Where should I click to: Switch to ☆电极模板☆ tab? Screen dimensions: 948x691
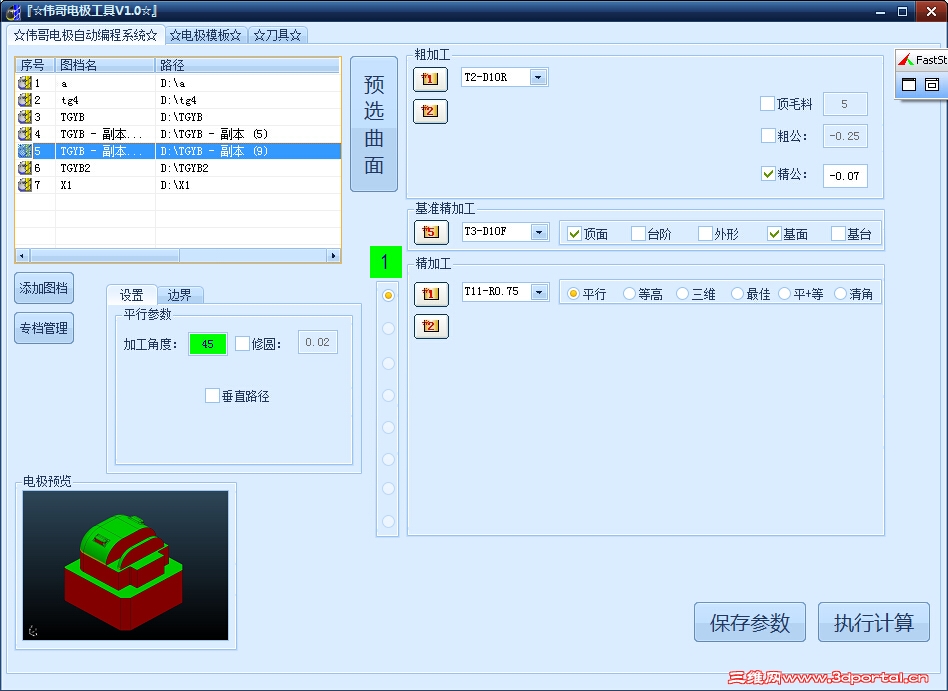pyautogui.click(x=206, y=35)
